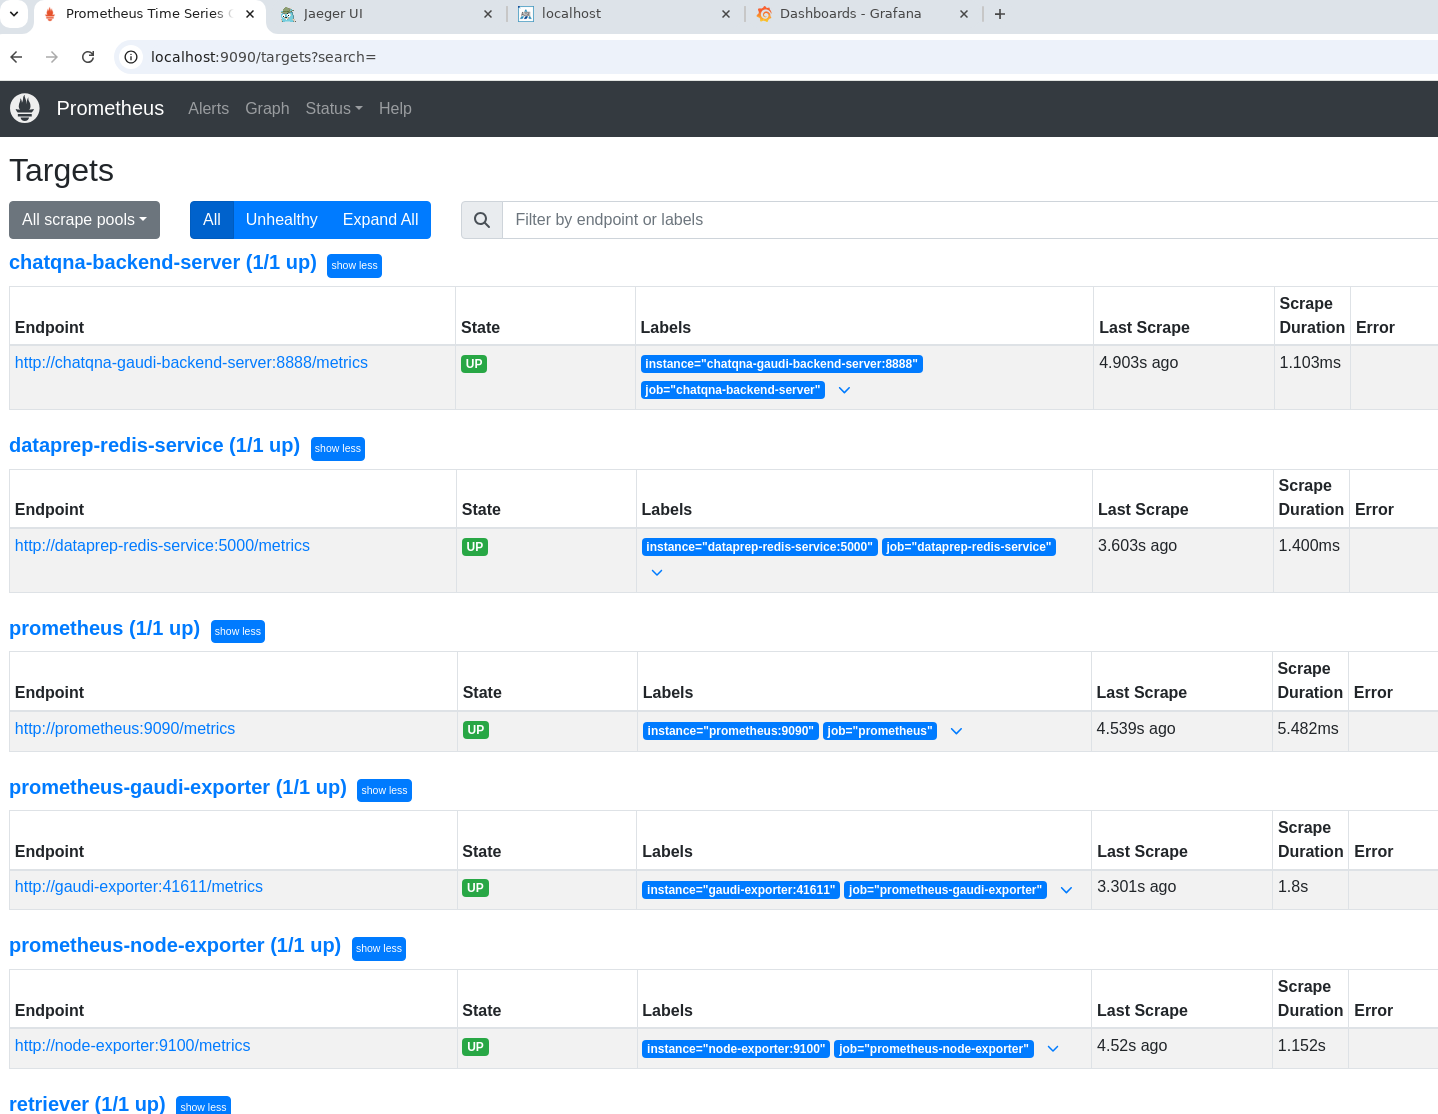1438x1114 pixels.
Task: Go back using the browser back arrow
Action: pos(16,57)
